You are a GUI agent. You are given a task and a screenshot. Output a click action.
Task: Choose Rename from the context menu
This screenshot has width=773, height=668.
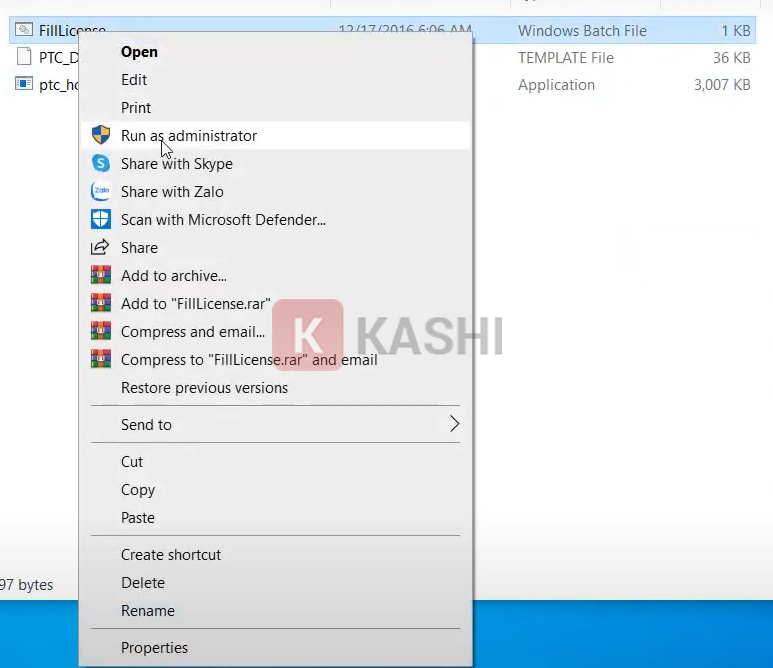click(147, 610)
